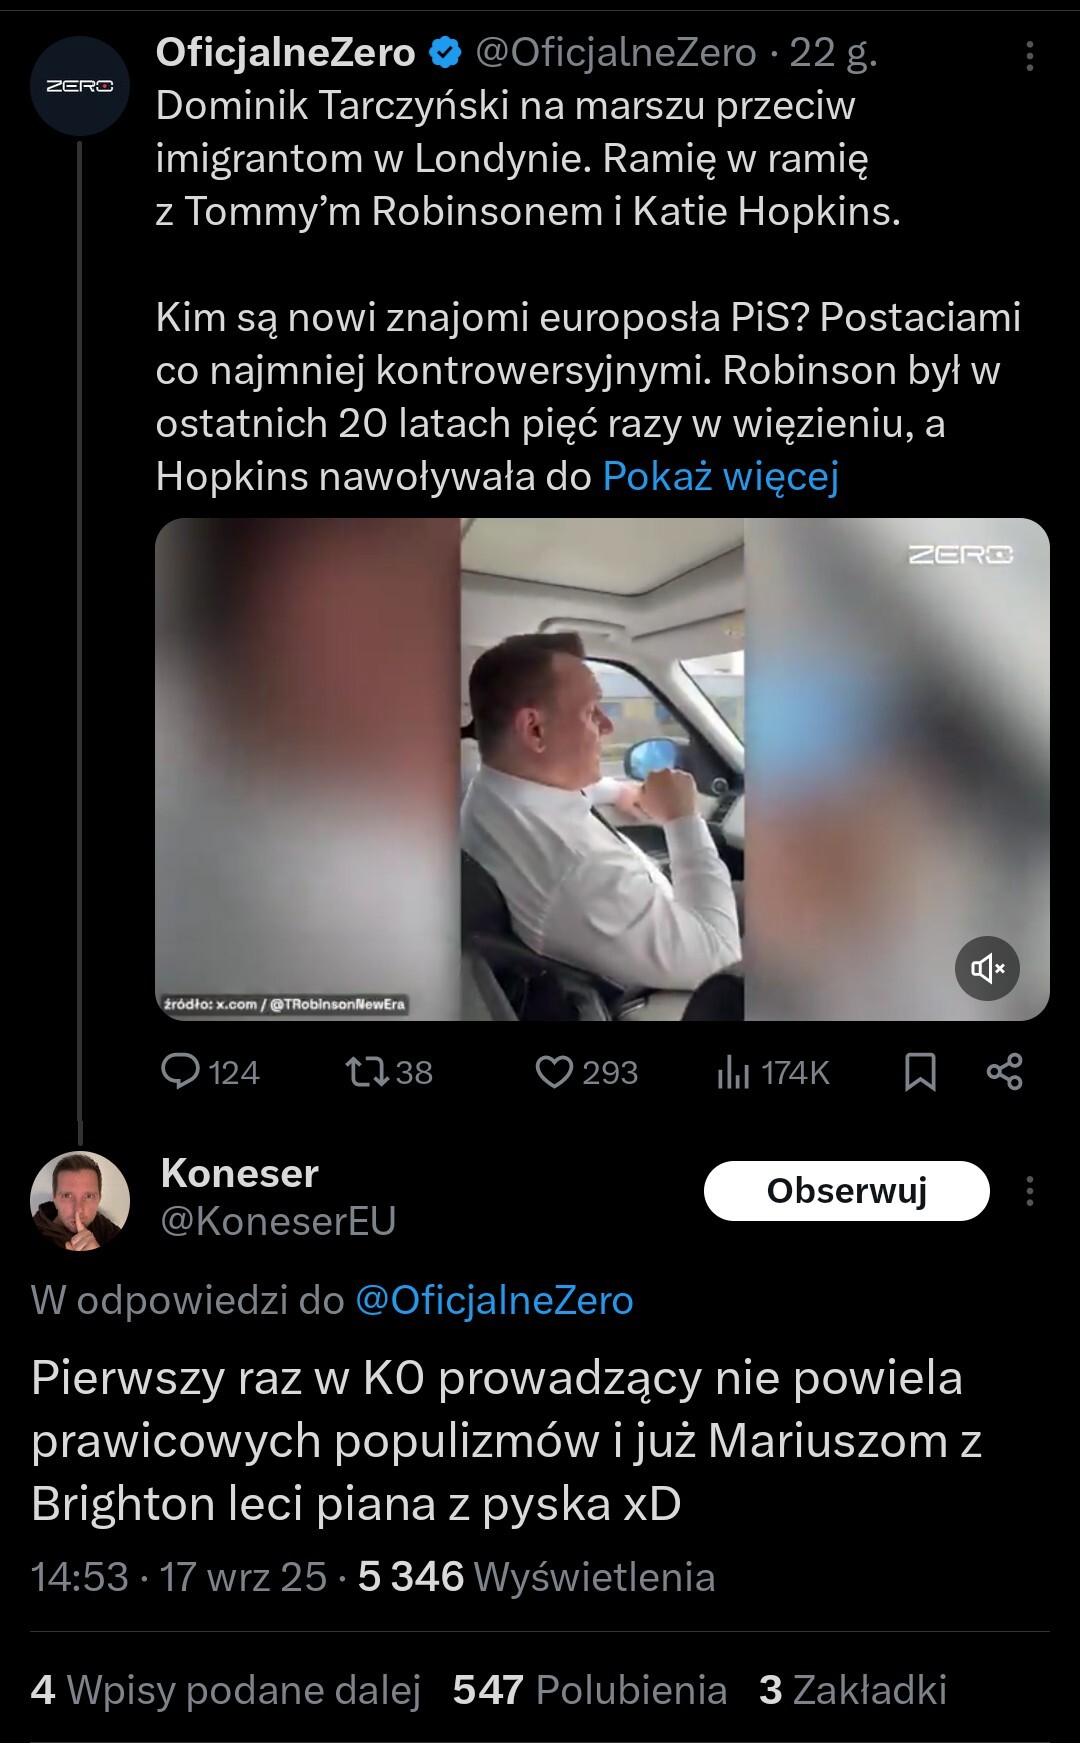The height and width of the screenshot is (1743, 1080).
Task: Share the post via share icon
Action: pyautogui.click(x=1004, y=1072)
